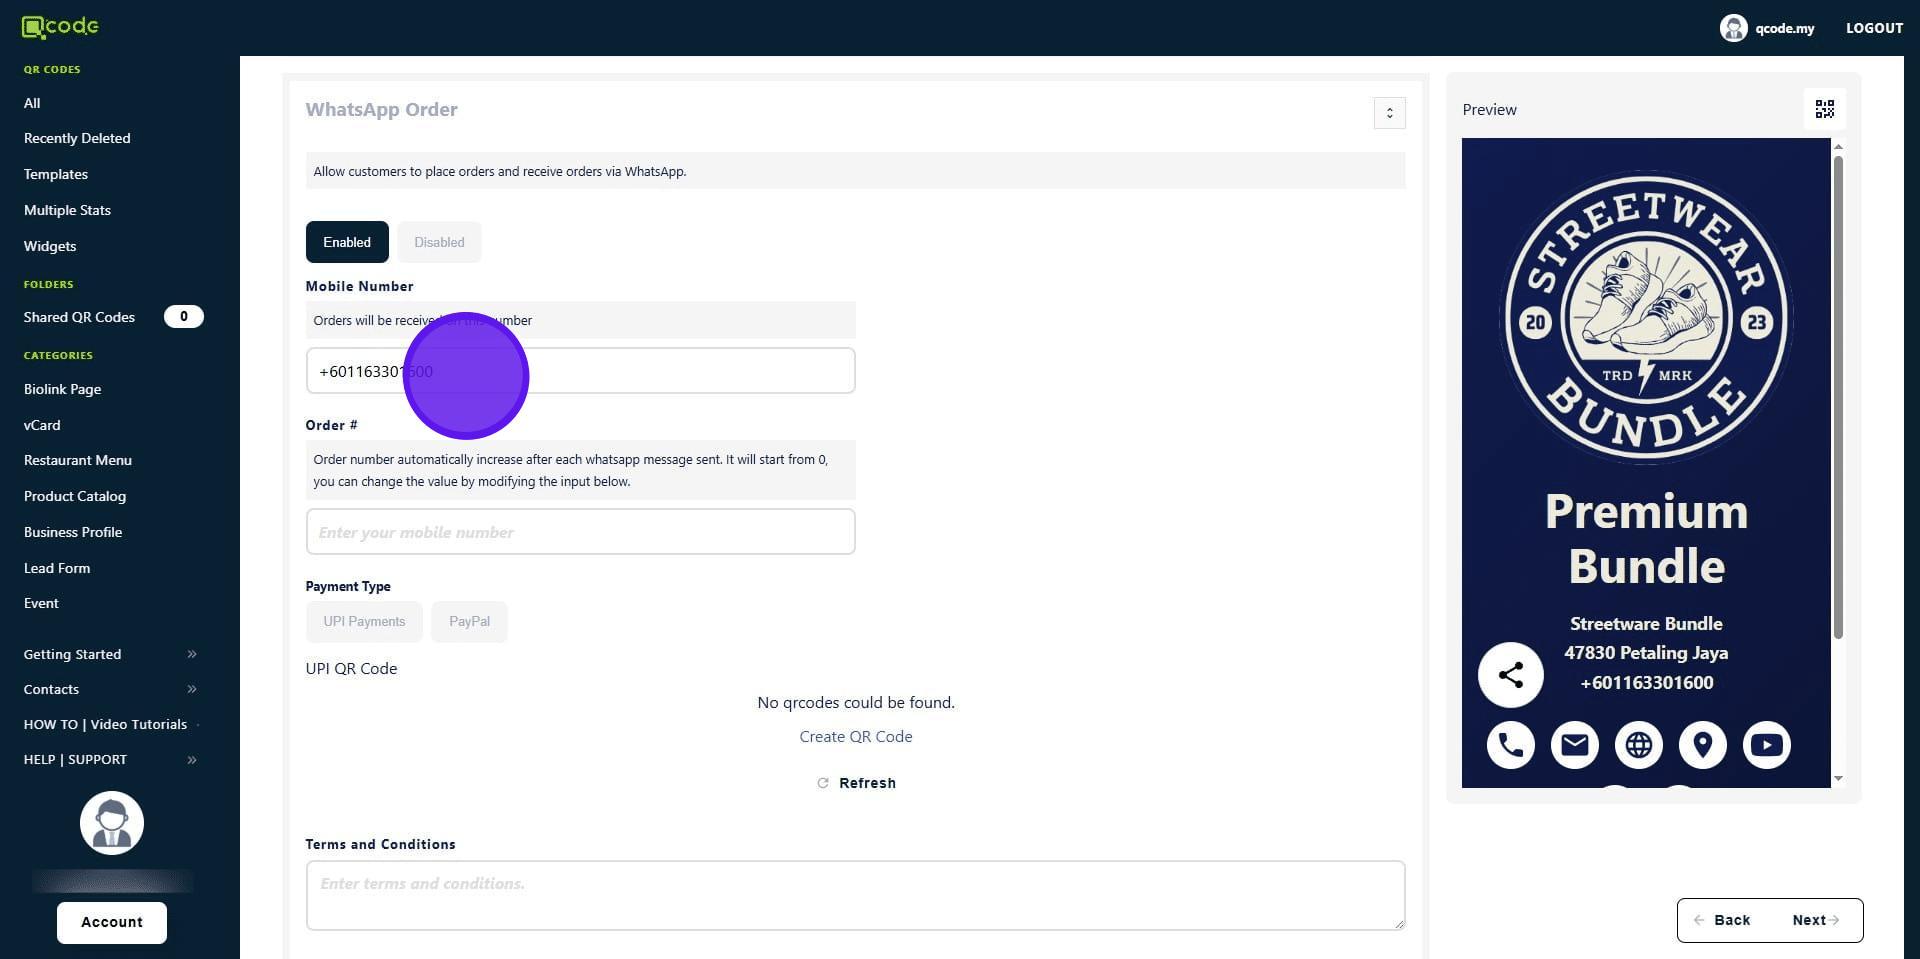Select Biolink Page category
Screen dimensions: 1920x959
click(62, 389)
